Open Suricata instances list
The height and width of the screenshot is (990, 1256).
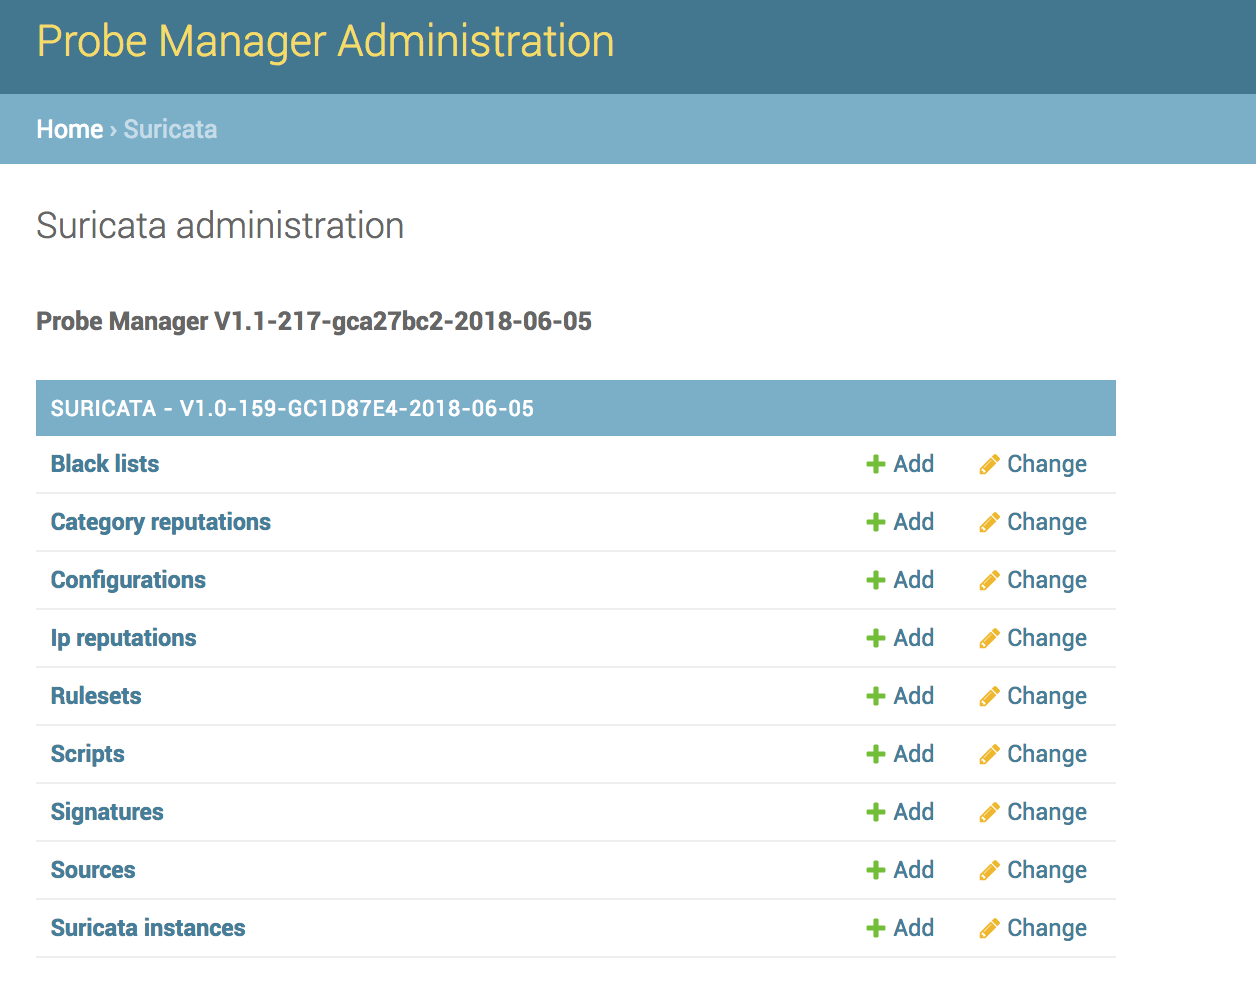coord(148,928)
